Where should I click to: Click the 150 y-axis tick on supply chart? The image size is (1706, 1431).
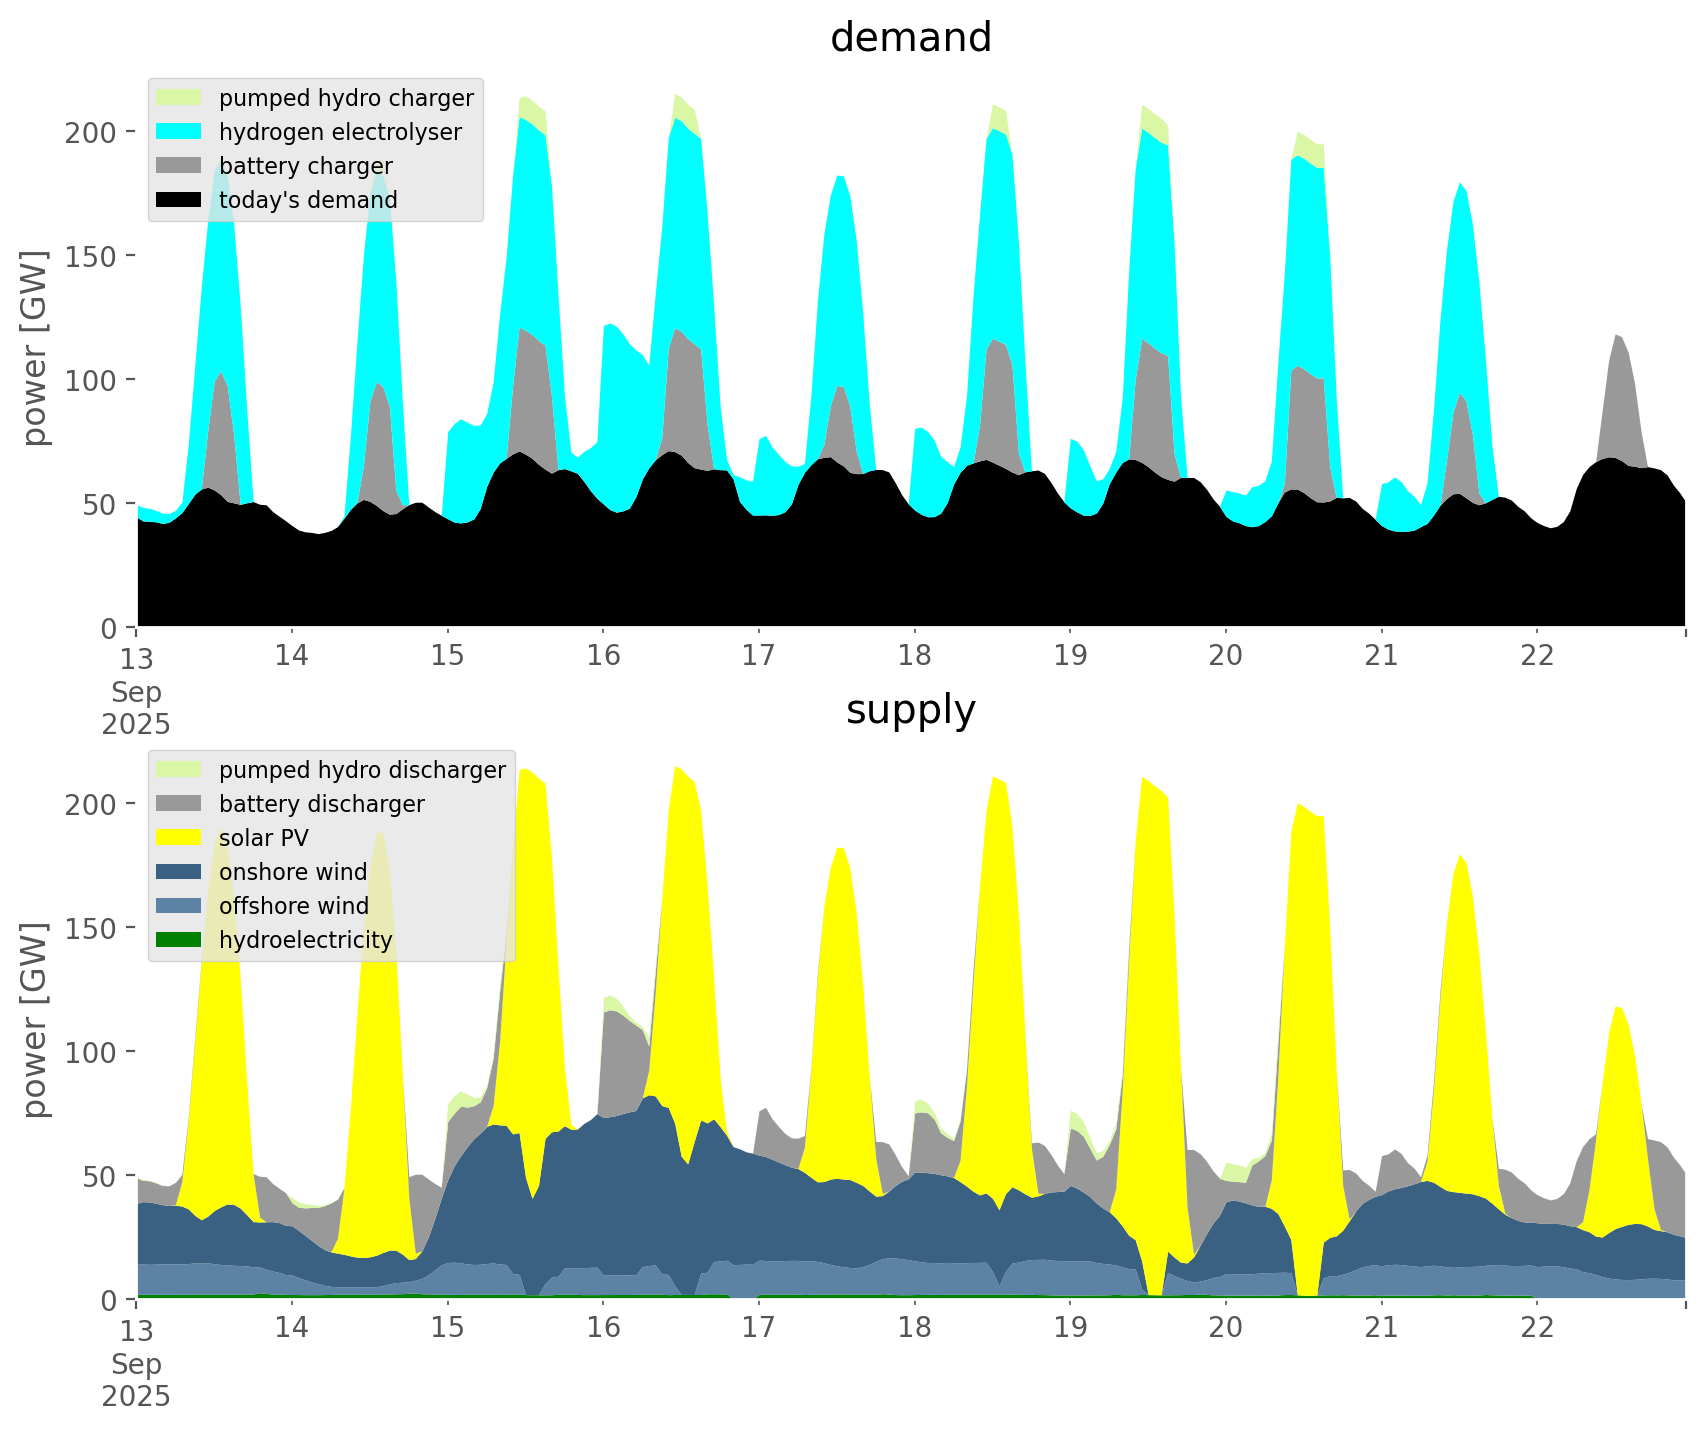(91, 928)
